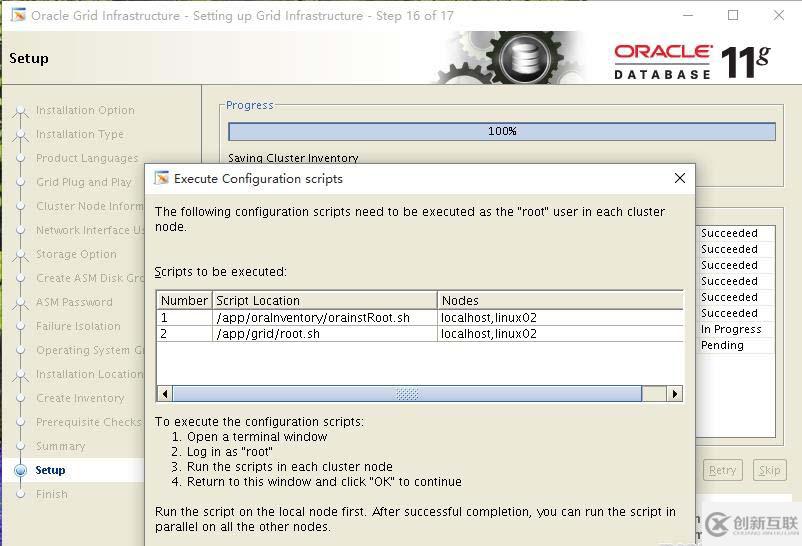Click the Saving Cluster Inventory status text
The height and width of the screenshot is (546, 802).
click(x=293, y=158)
